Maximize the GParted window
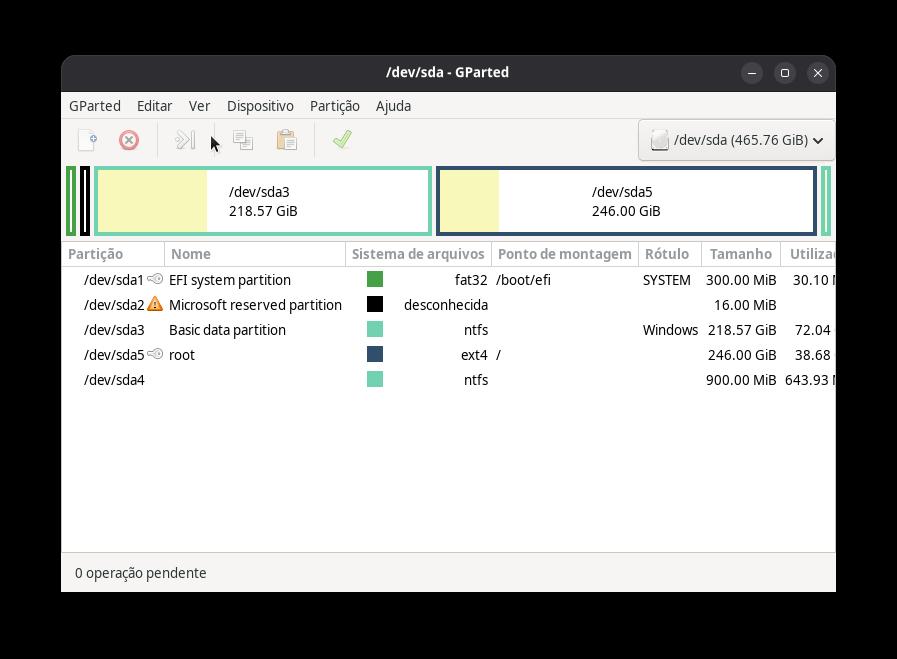 click(x=785, y=73)
